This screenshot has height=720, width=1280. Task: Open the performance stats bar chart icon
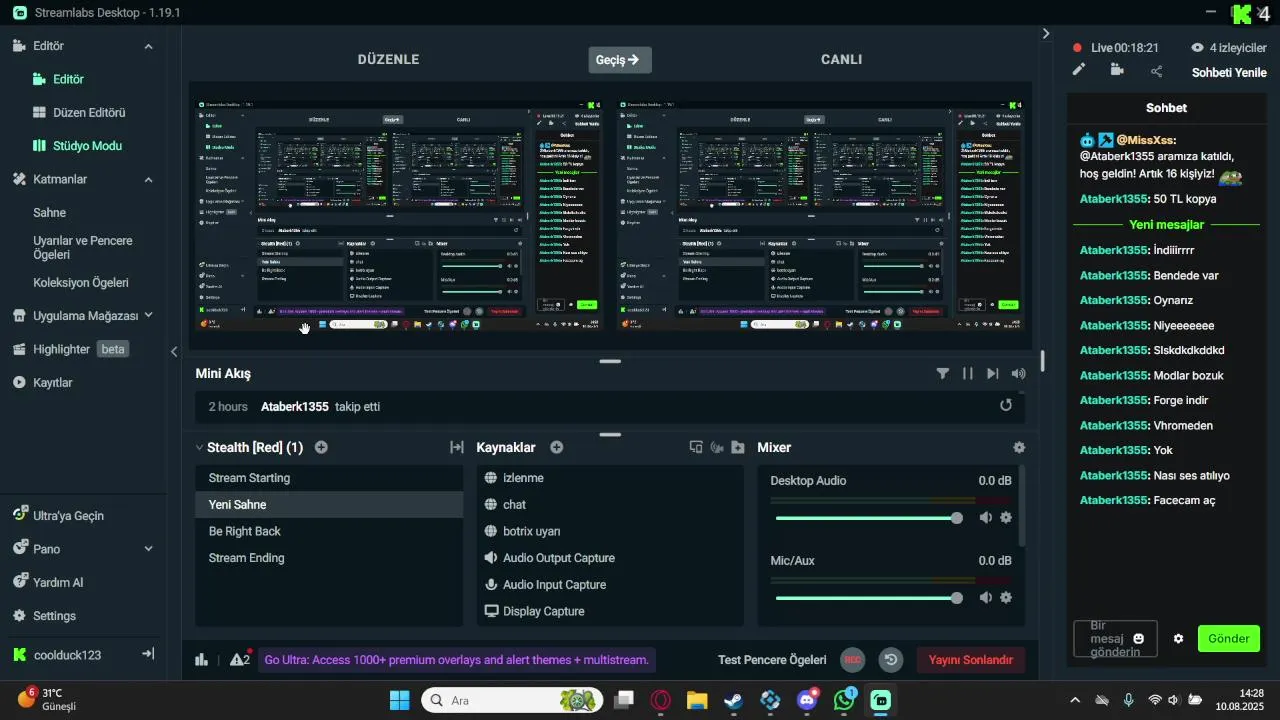[201, 660]
